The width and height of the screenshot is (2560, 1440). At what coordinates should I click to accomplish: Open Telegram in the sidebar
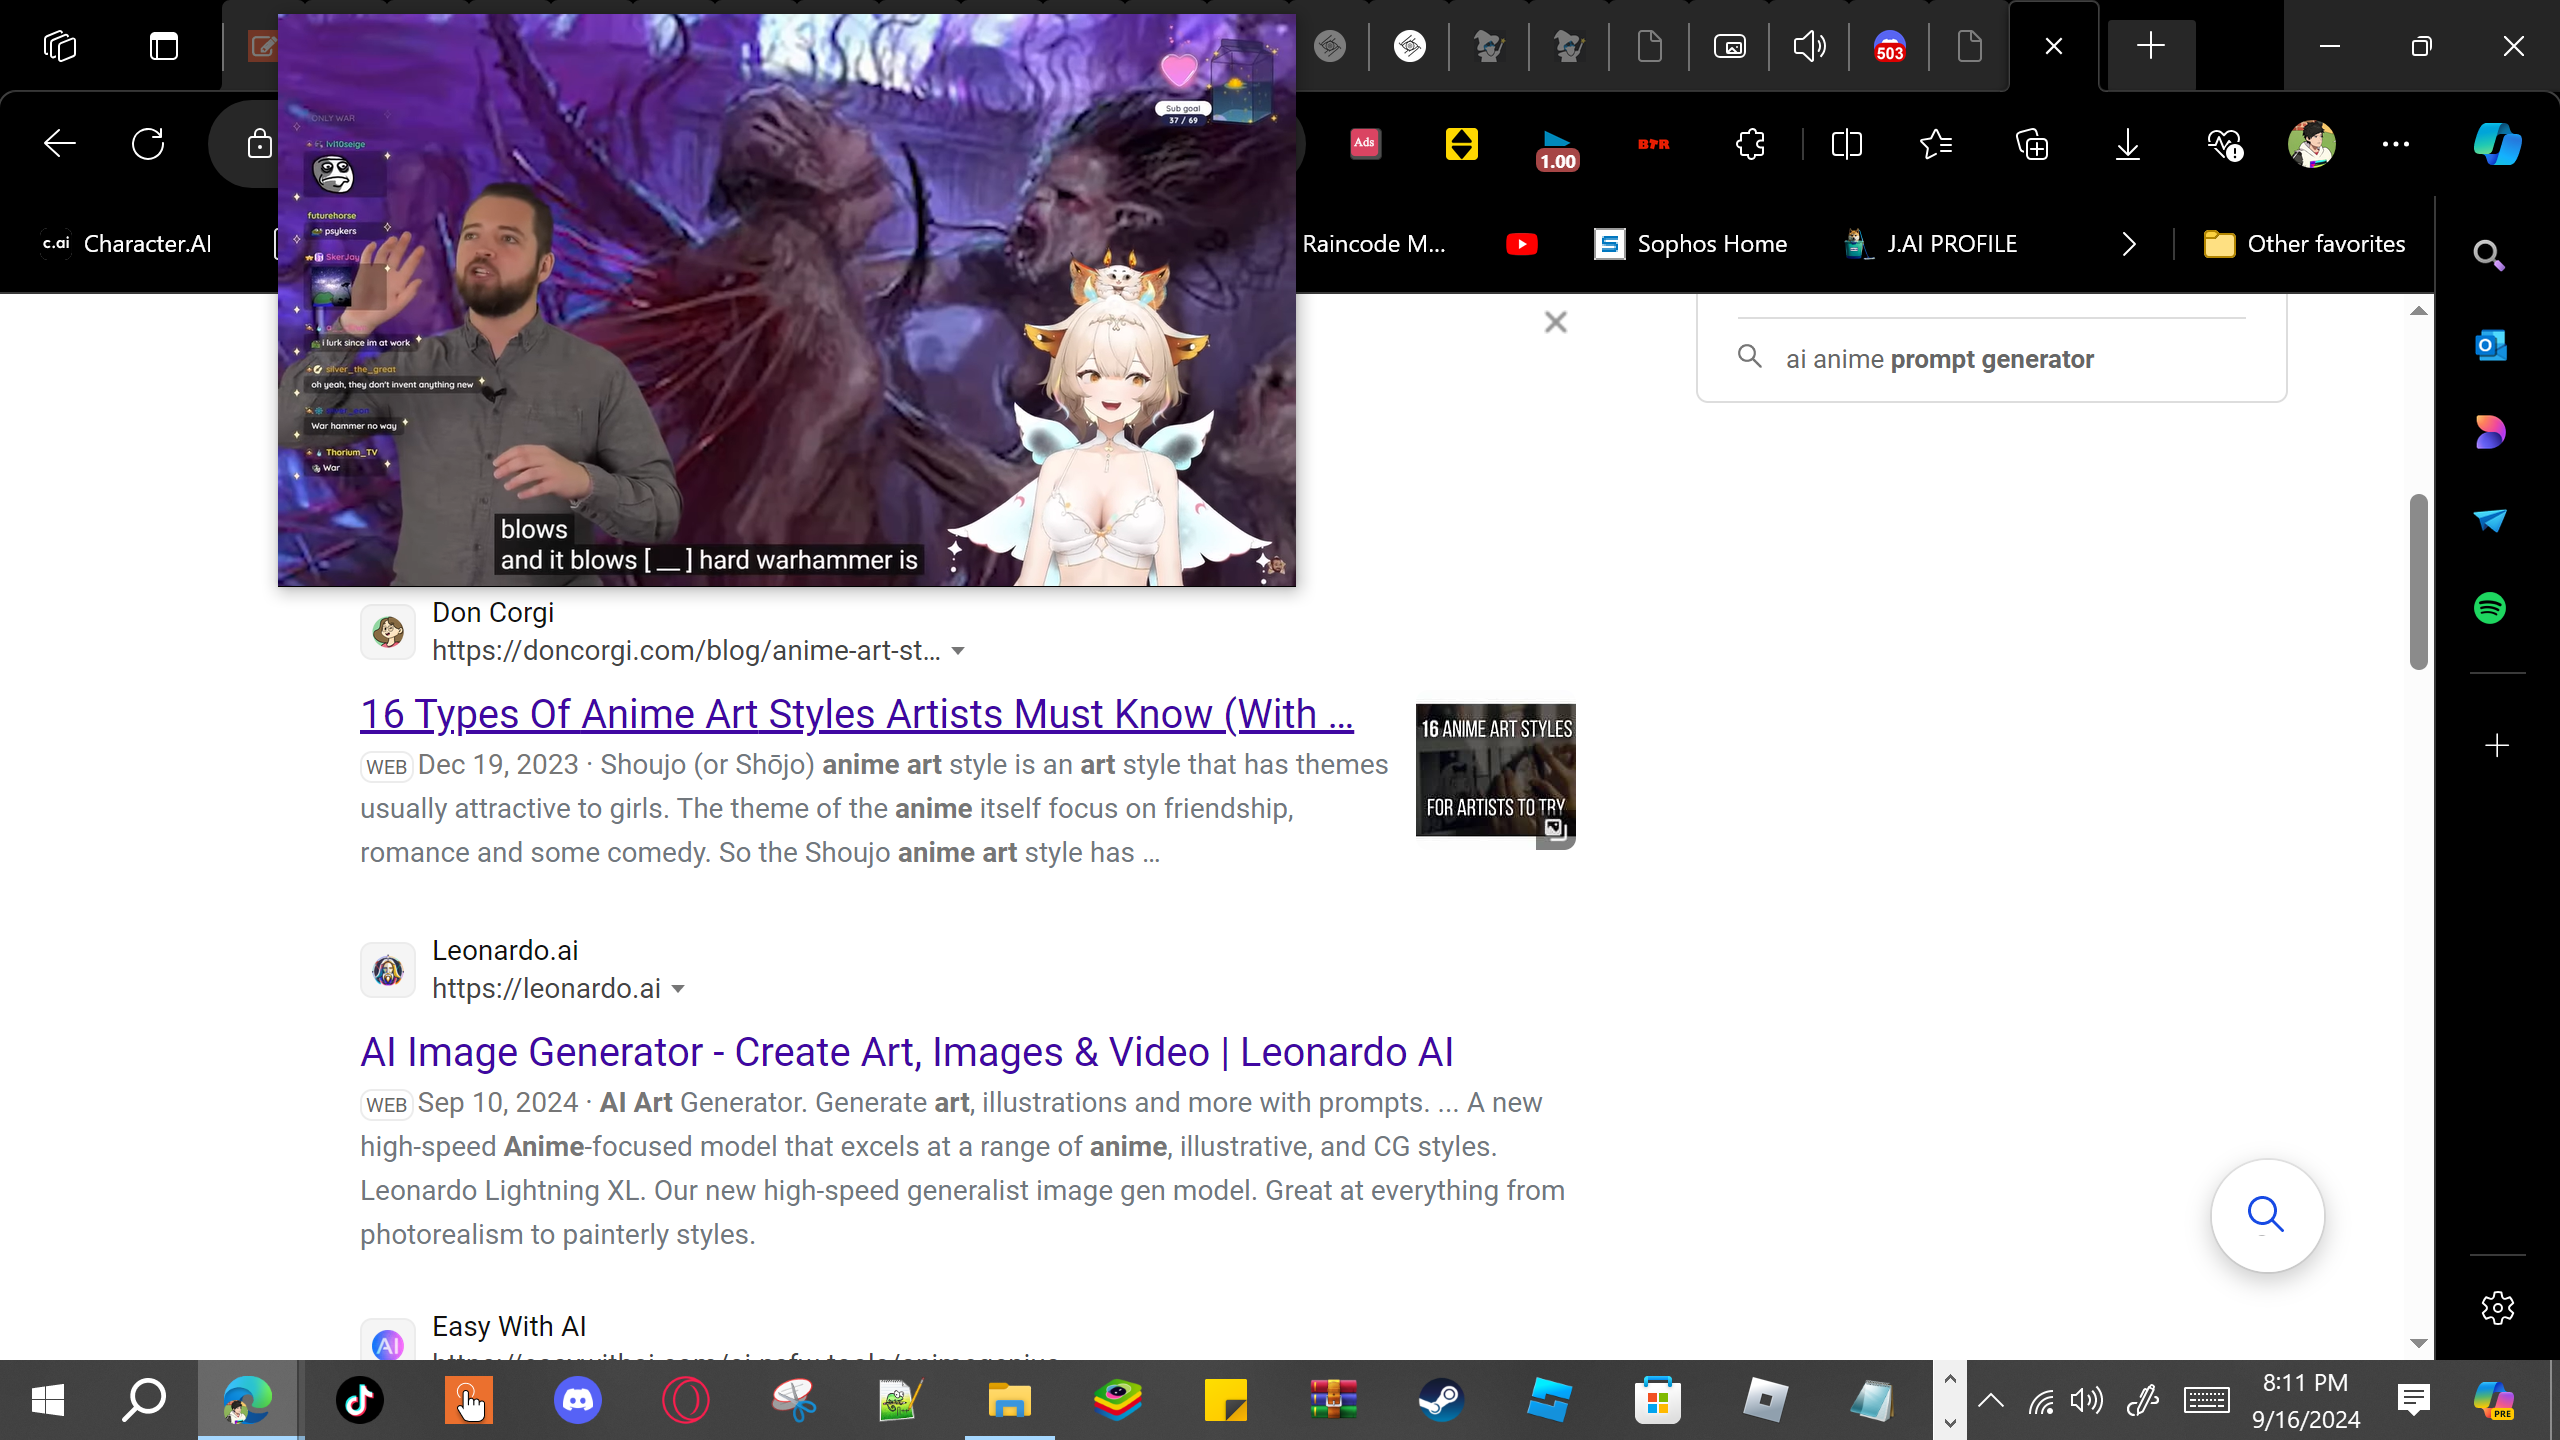2489,520
